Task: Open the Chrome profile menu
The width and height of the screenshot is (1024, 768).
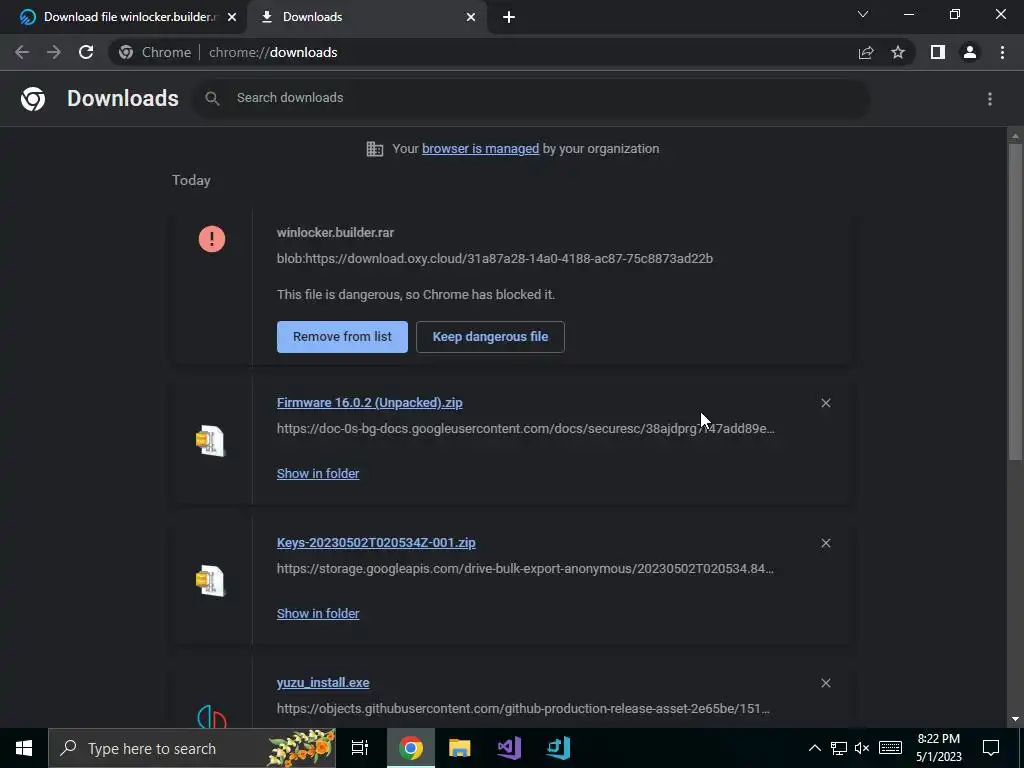Action: (970, 52)
